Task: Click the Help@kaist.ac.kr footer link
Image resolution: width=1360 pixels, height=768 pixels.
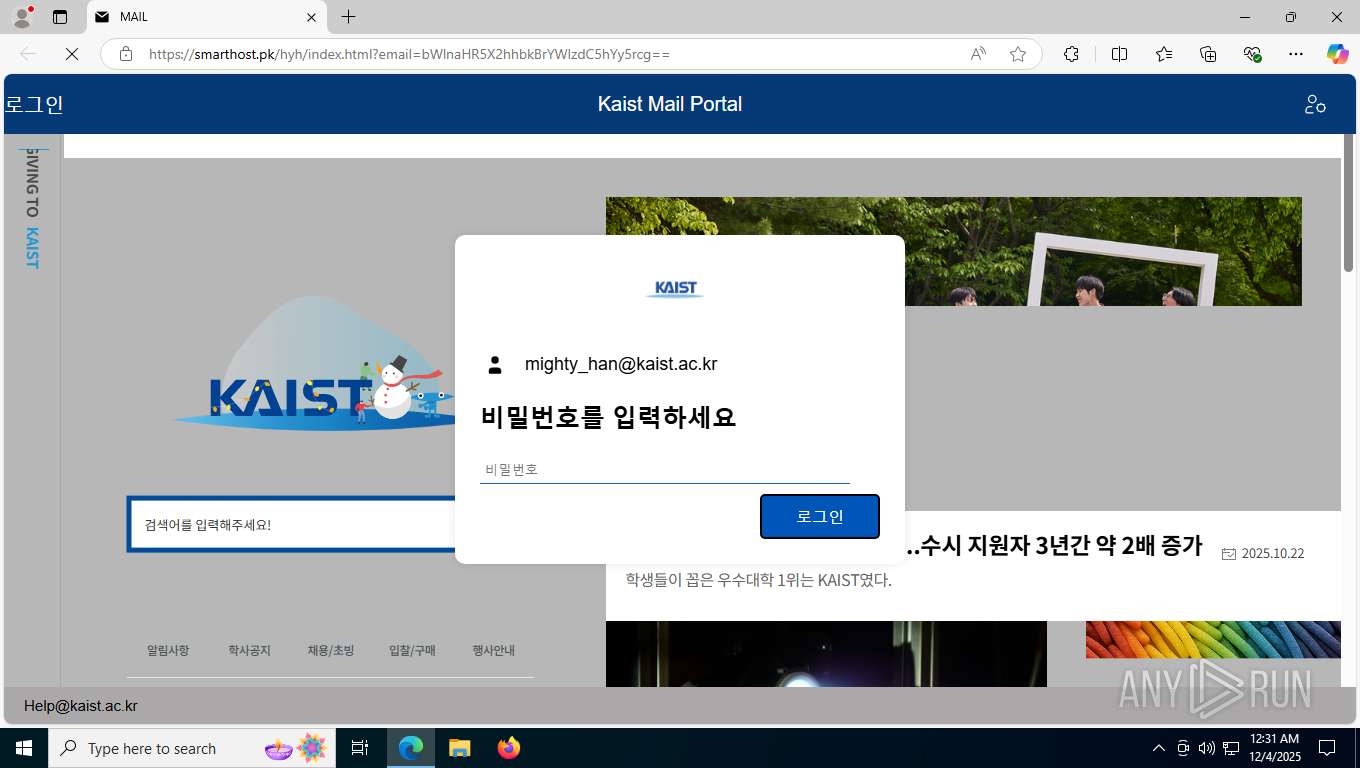Action: tap(81, 706)
